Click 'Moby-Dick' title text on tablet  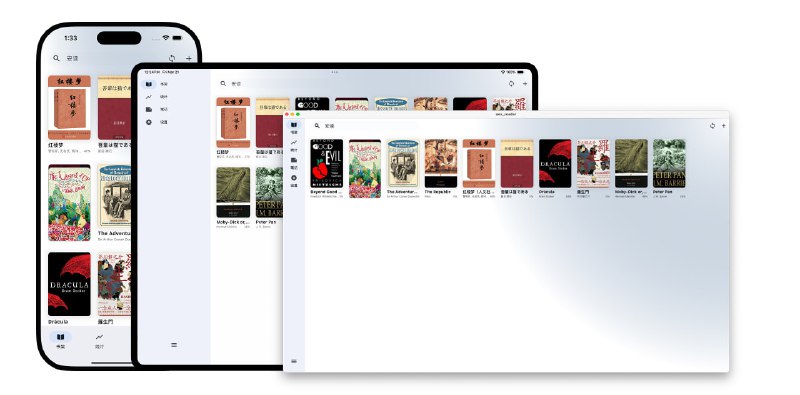coord(233,223)
